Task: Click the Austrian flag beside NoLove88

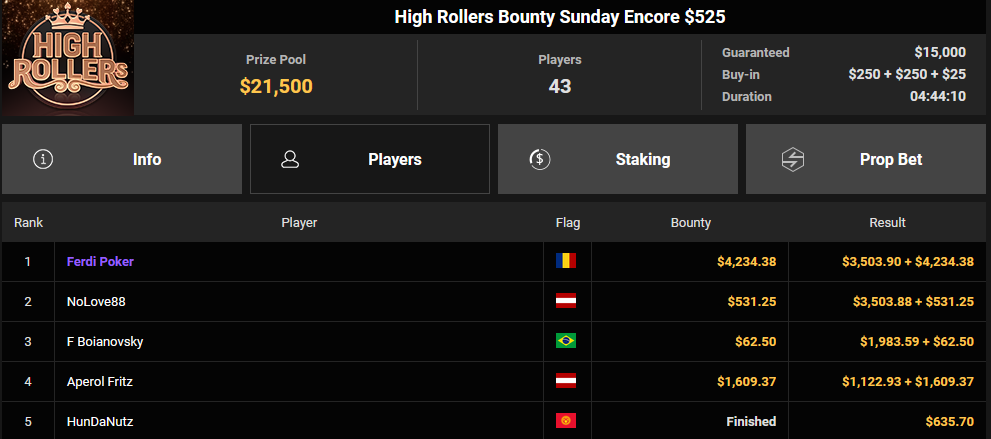Action: click(x=566, y=301)
